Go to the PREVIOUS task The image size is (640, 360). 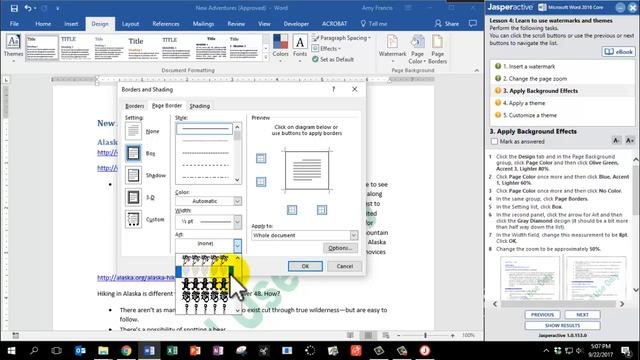(542, 315)
